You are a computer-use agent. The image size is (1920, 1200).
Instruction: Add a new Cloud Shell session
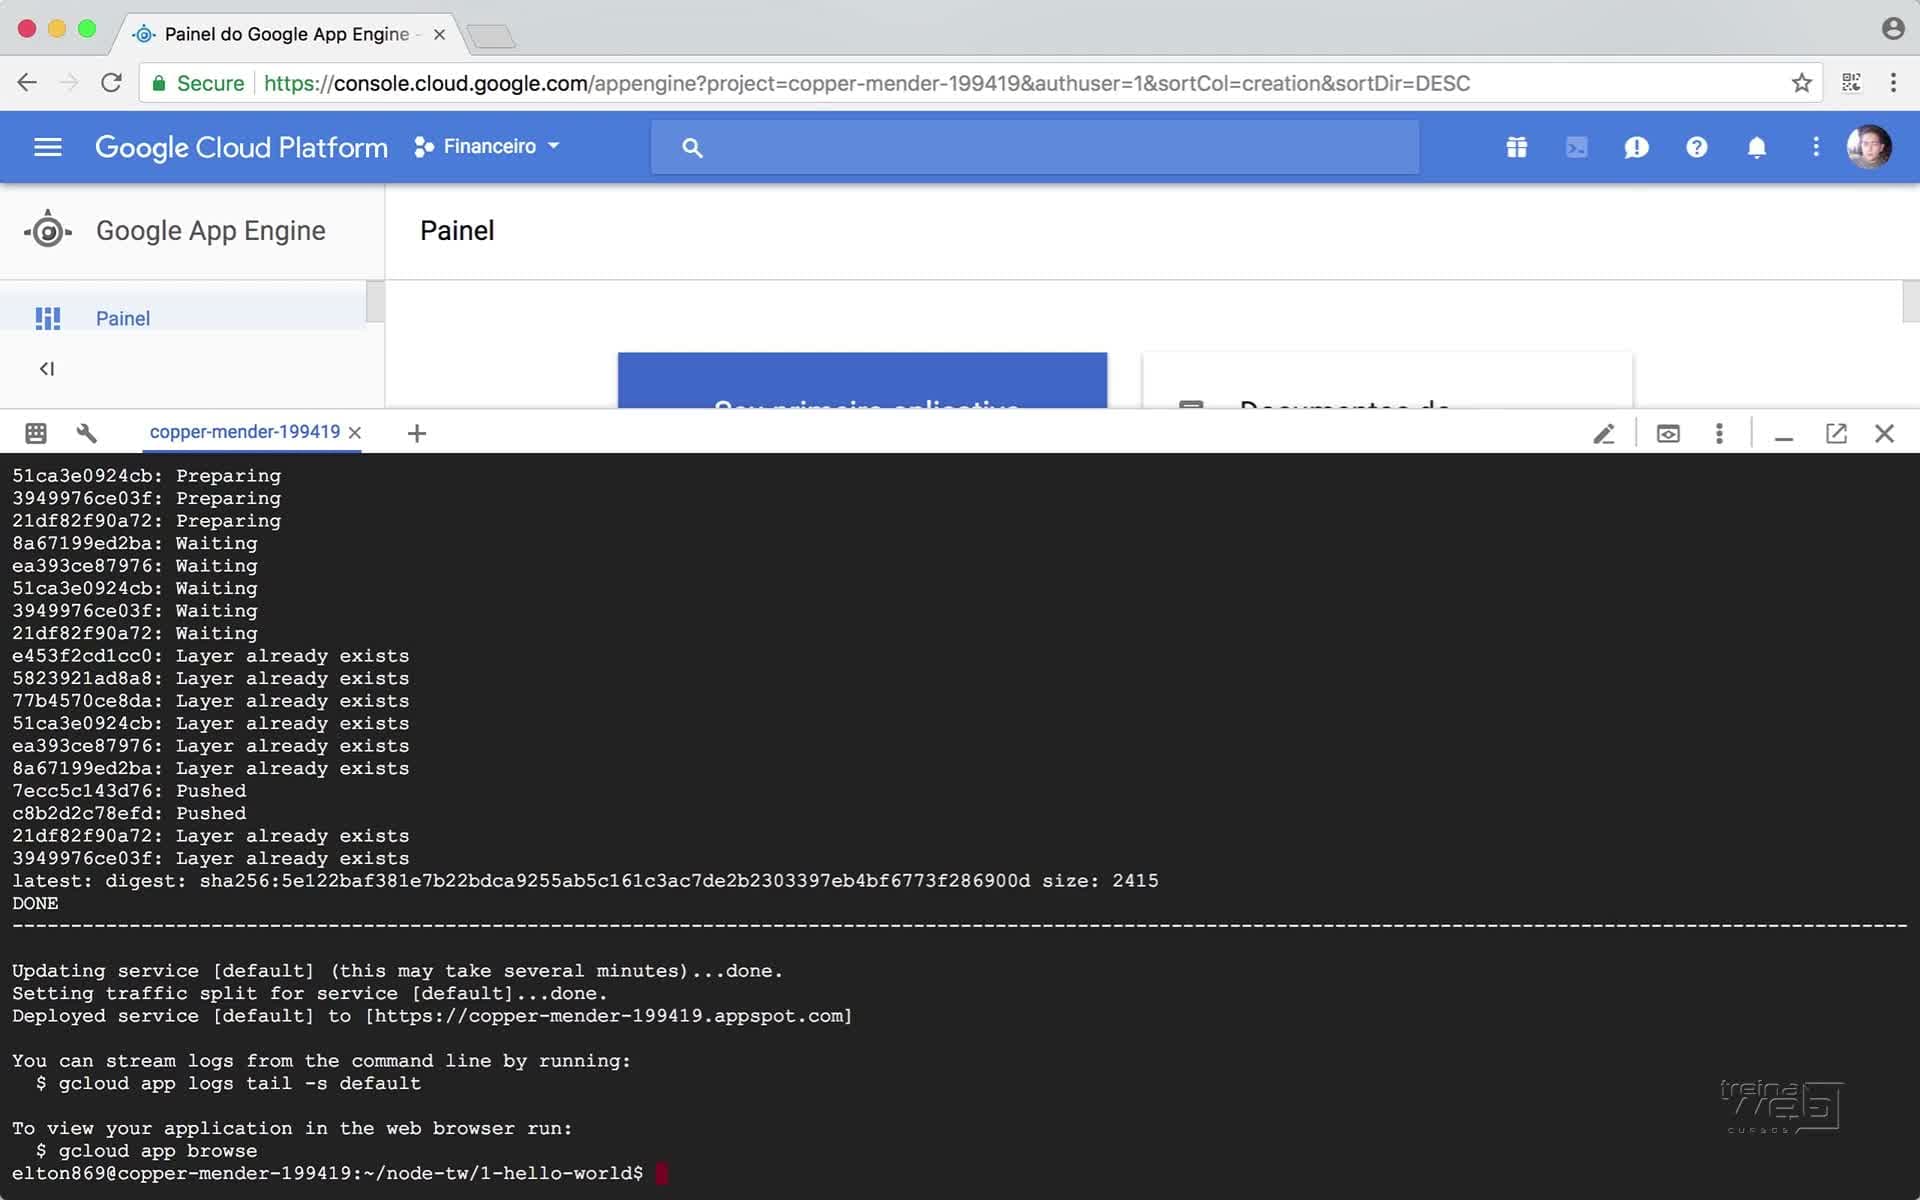(x=417, y=433)
